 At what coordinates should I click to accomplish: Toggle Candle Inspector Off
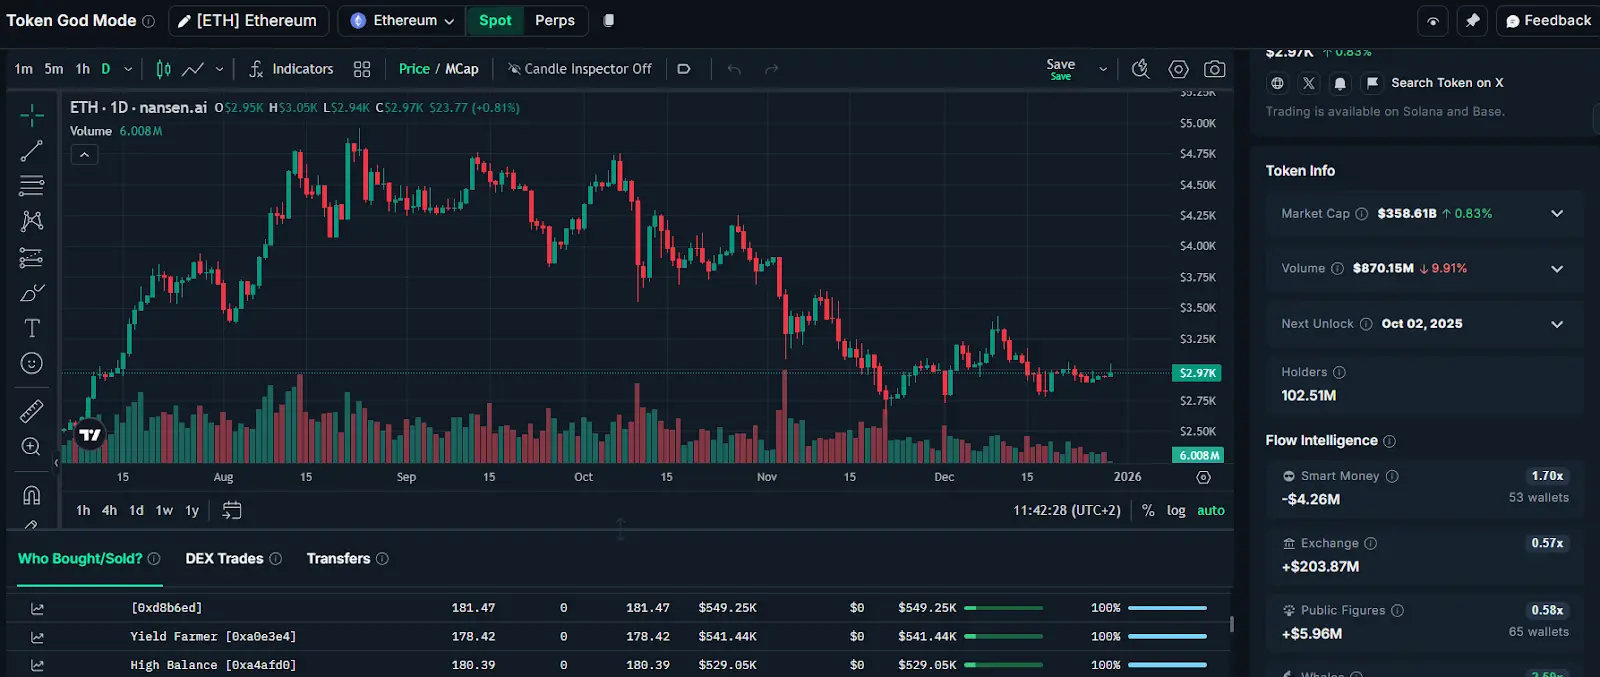tap(580, 69)
